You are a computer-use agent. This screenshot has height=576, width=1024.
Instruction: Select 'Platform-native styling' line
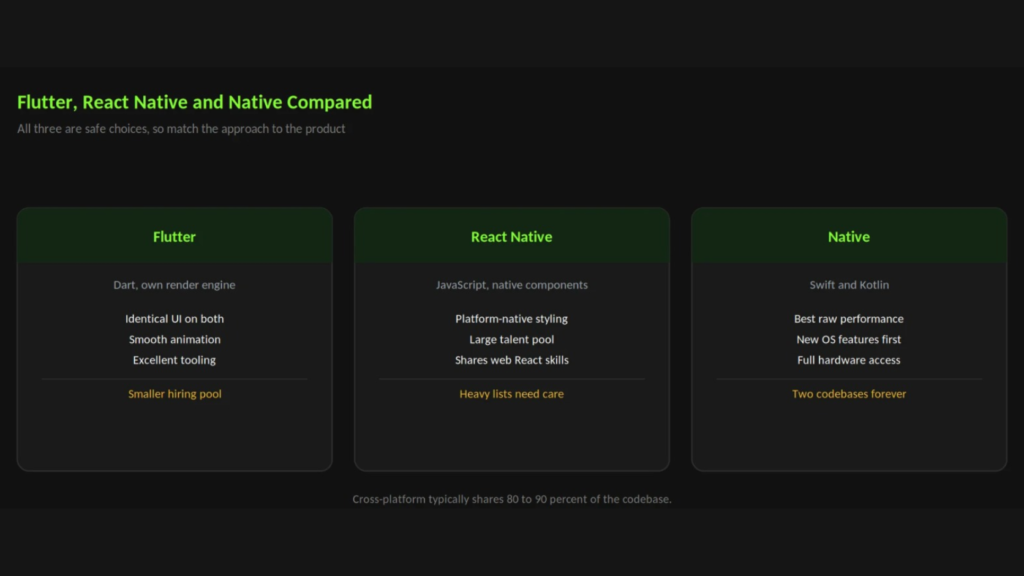[x=511, y=319]
